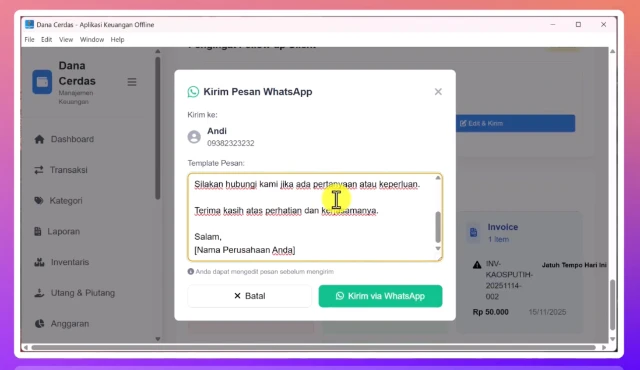Click the '1 Item' text under Invoice
Viewport: 640px width, 370px height.
coord(498,239)
